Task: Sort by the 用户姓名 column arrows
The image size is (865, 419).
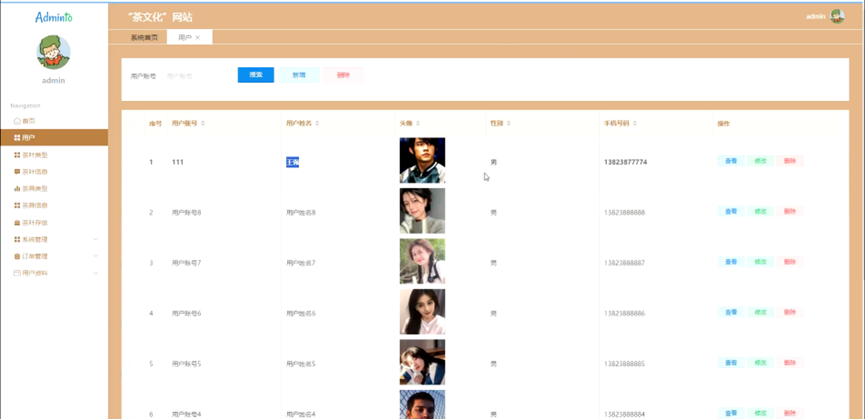Action: tap(317, 123)
